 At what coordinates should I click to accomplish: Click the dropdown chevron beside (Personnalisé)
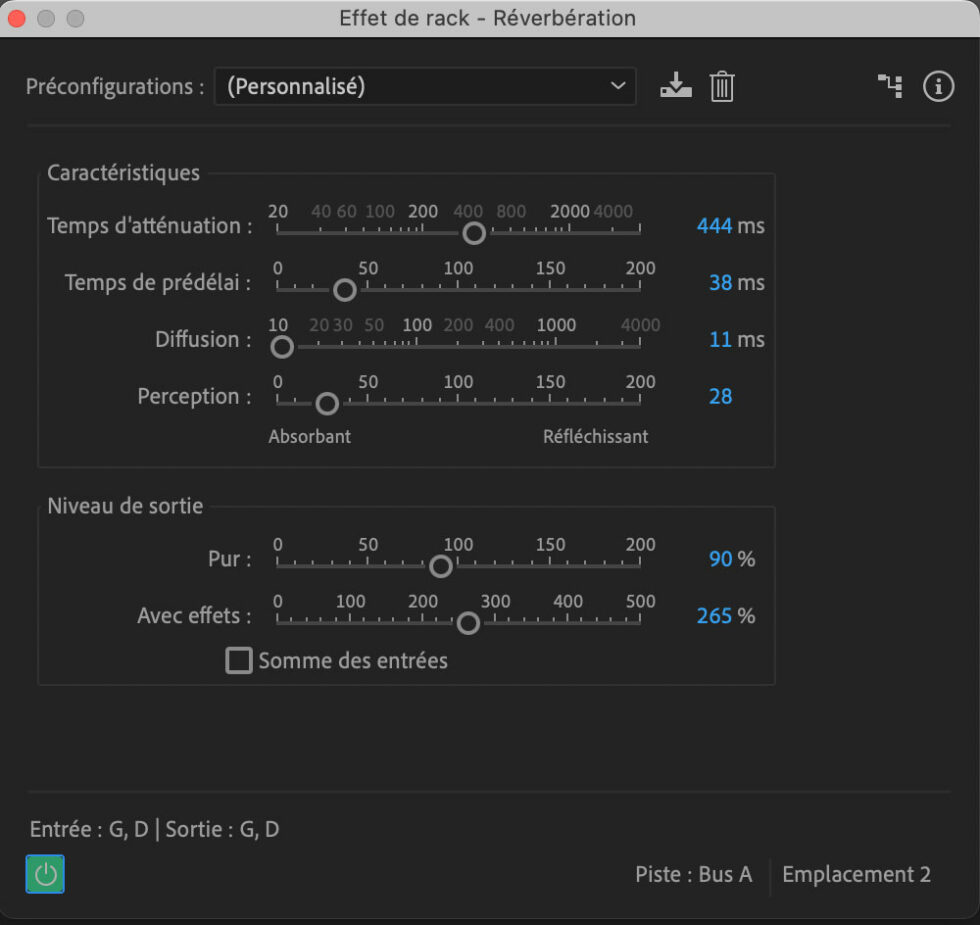(618, 86)
